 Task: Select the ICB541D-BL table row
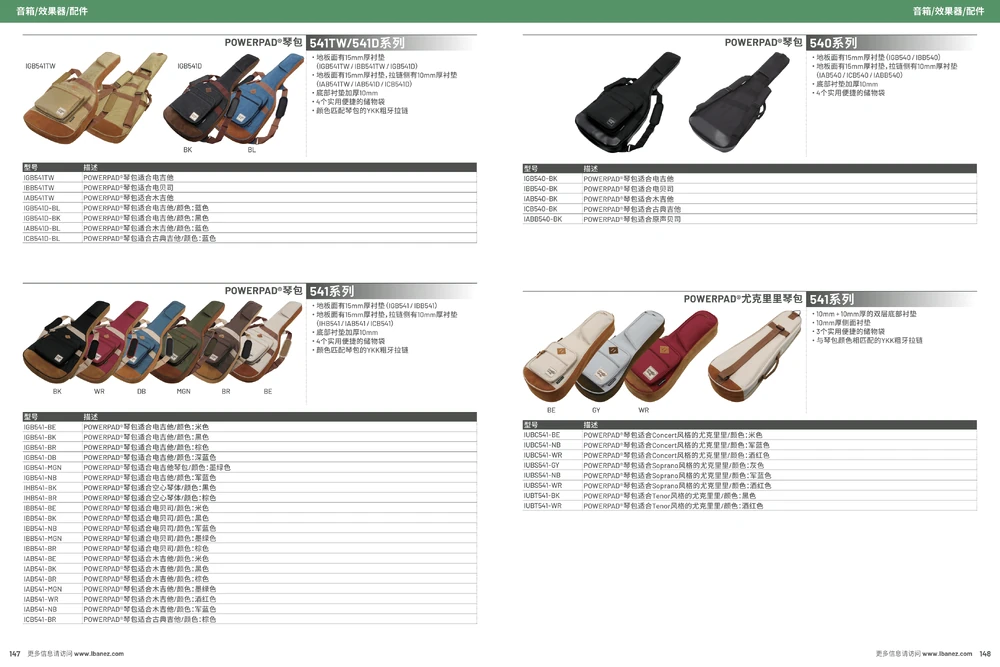coord(250,238)
